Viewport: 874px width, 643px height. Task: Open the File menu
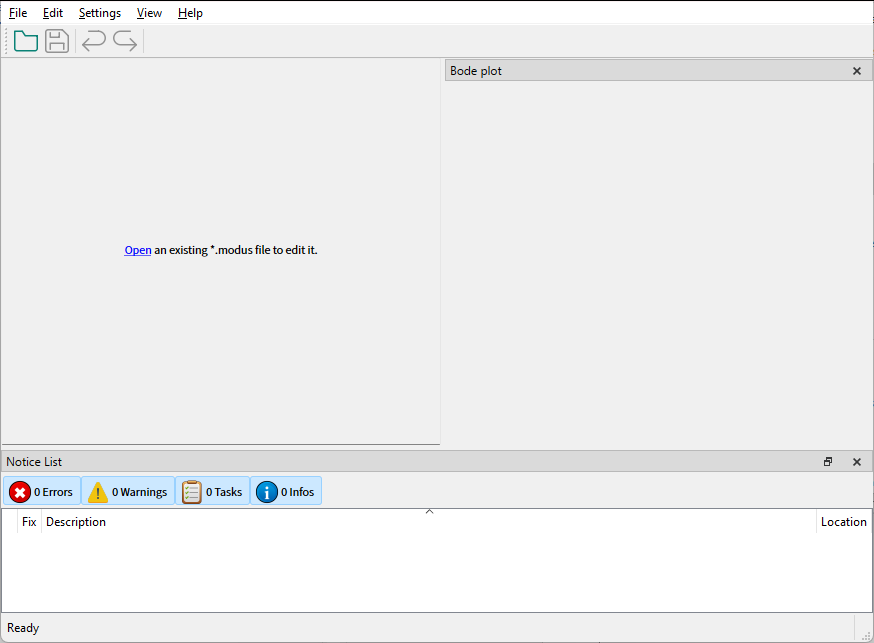click(18, 13)
